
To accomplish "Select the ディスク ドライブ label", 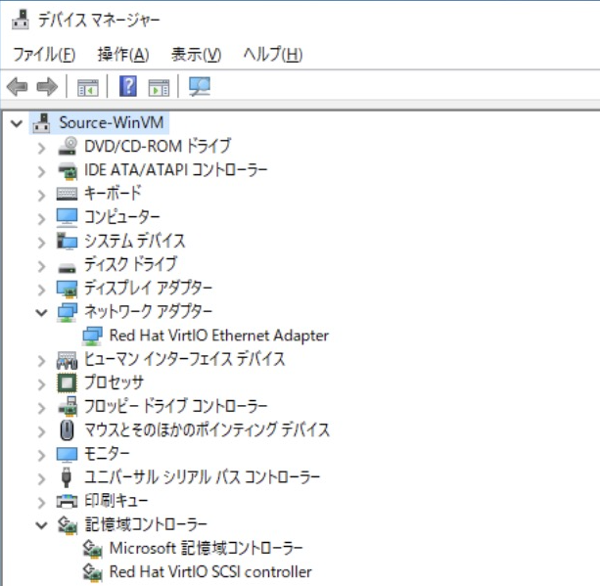I will pyautogui.click(x=131, y=264).
